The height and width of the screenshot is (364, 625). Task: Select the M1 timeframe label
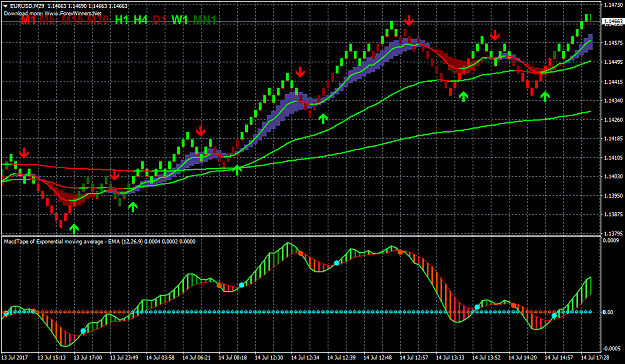[x=28, y=20]
